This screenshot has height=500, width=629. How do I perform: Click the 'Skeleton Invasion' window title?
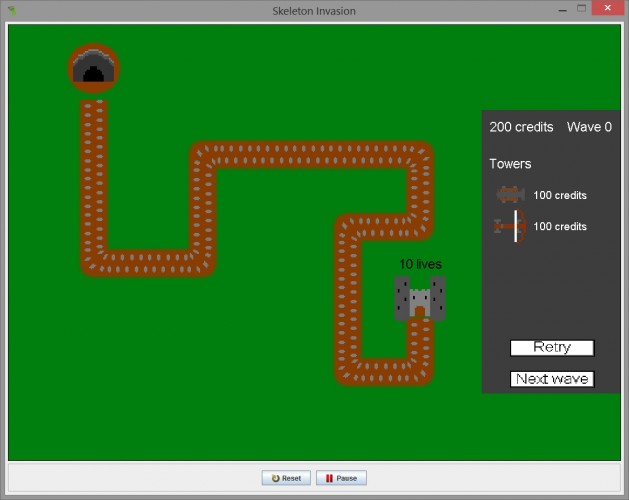(x=314, y=11)
